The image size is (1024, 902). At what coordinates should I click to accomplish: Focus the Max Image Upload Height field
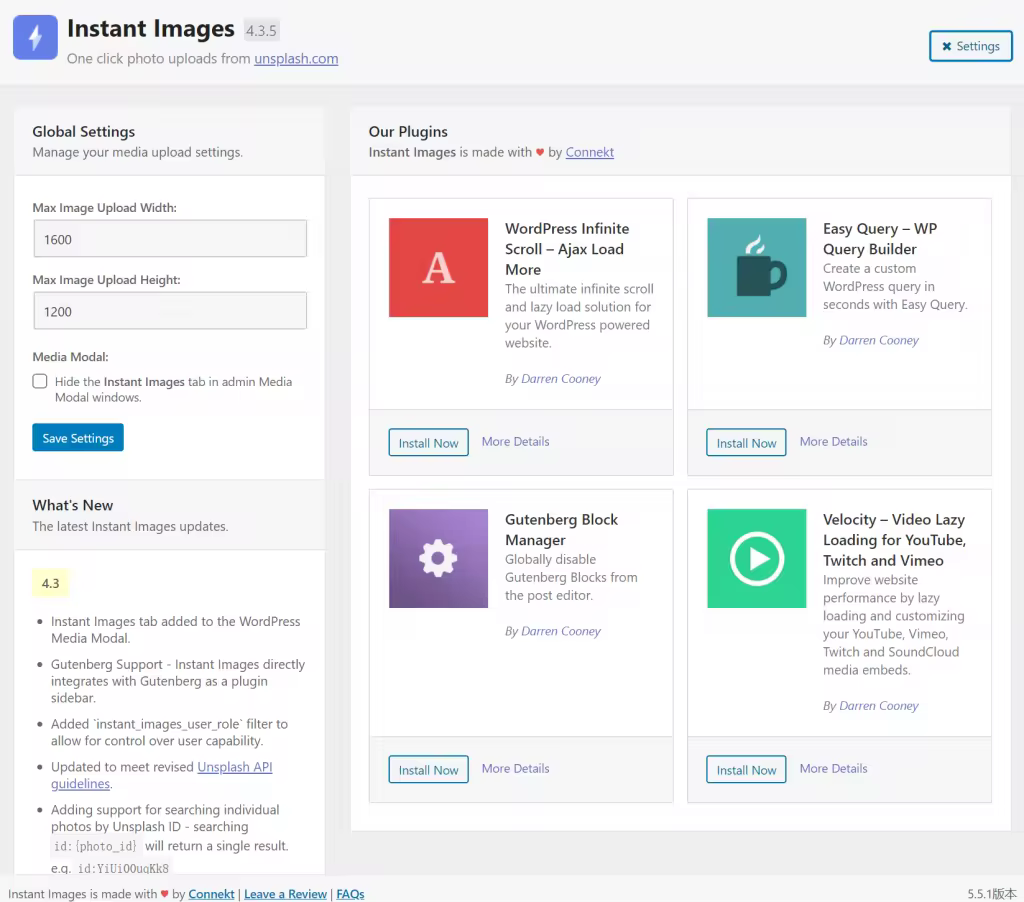point(170,311)
